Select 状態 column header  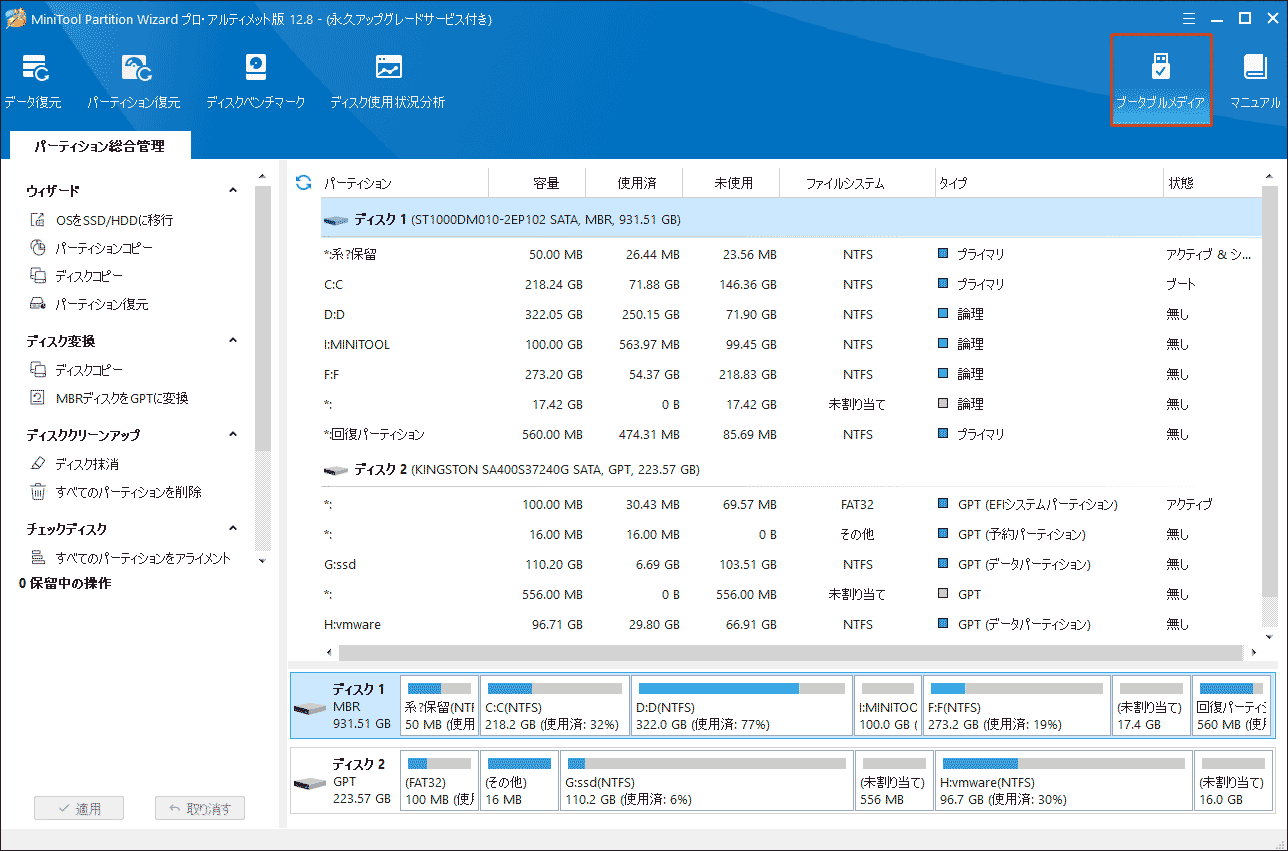(1211, 183)
